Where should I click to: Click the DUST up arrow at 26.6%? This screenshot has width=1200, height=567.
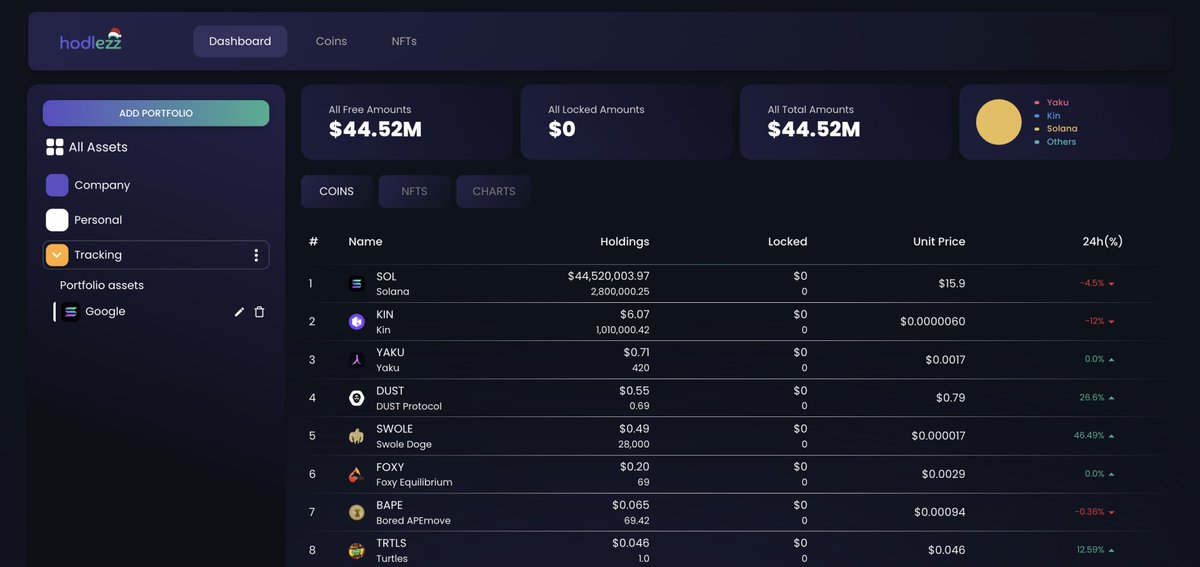pos(1111,398)
